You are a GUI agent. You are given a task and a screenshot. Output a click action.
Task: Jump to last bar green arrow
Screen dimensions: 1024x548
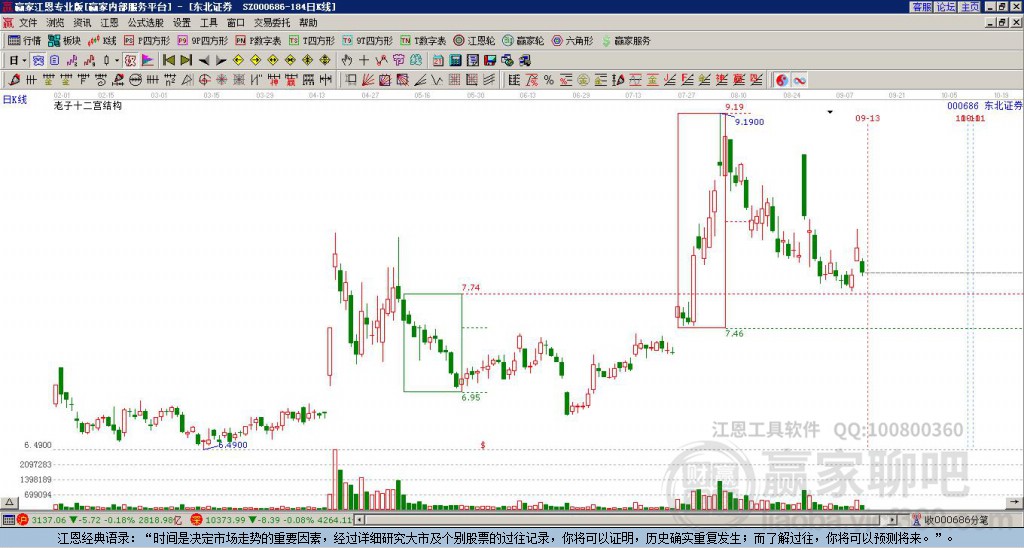click(x=186, y=61)
